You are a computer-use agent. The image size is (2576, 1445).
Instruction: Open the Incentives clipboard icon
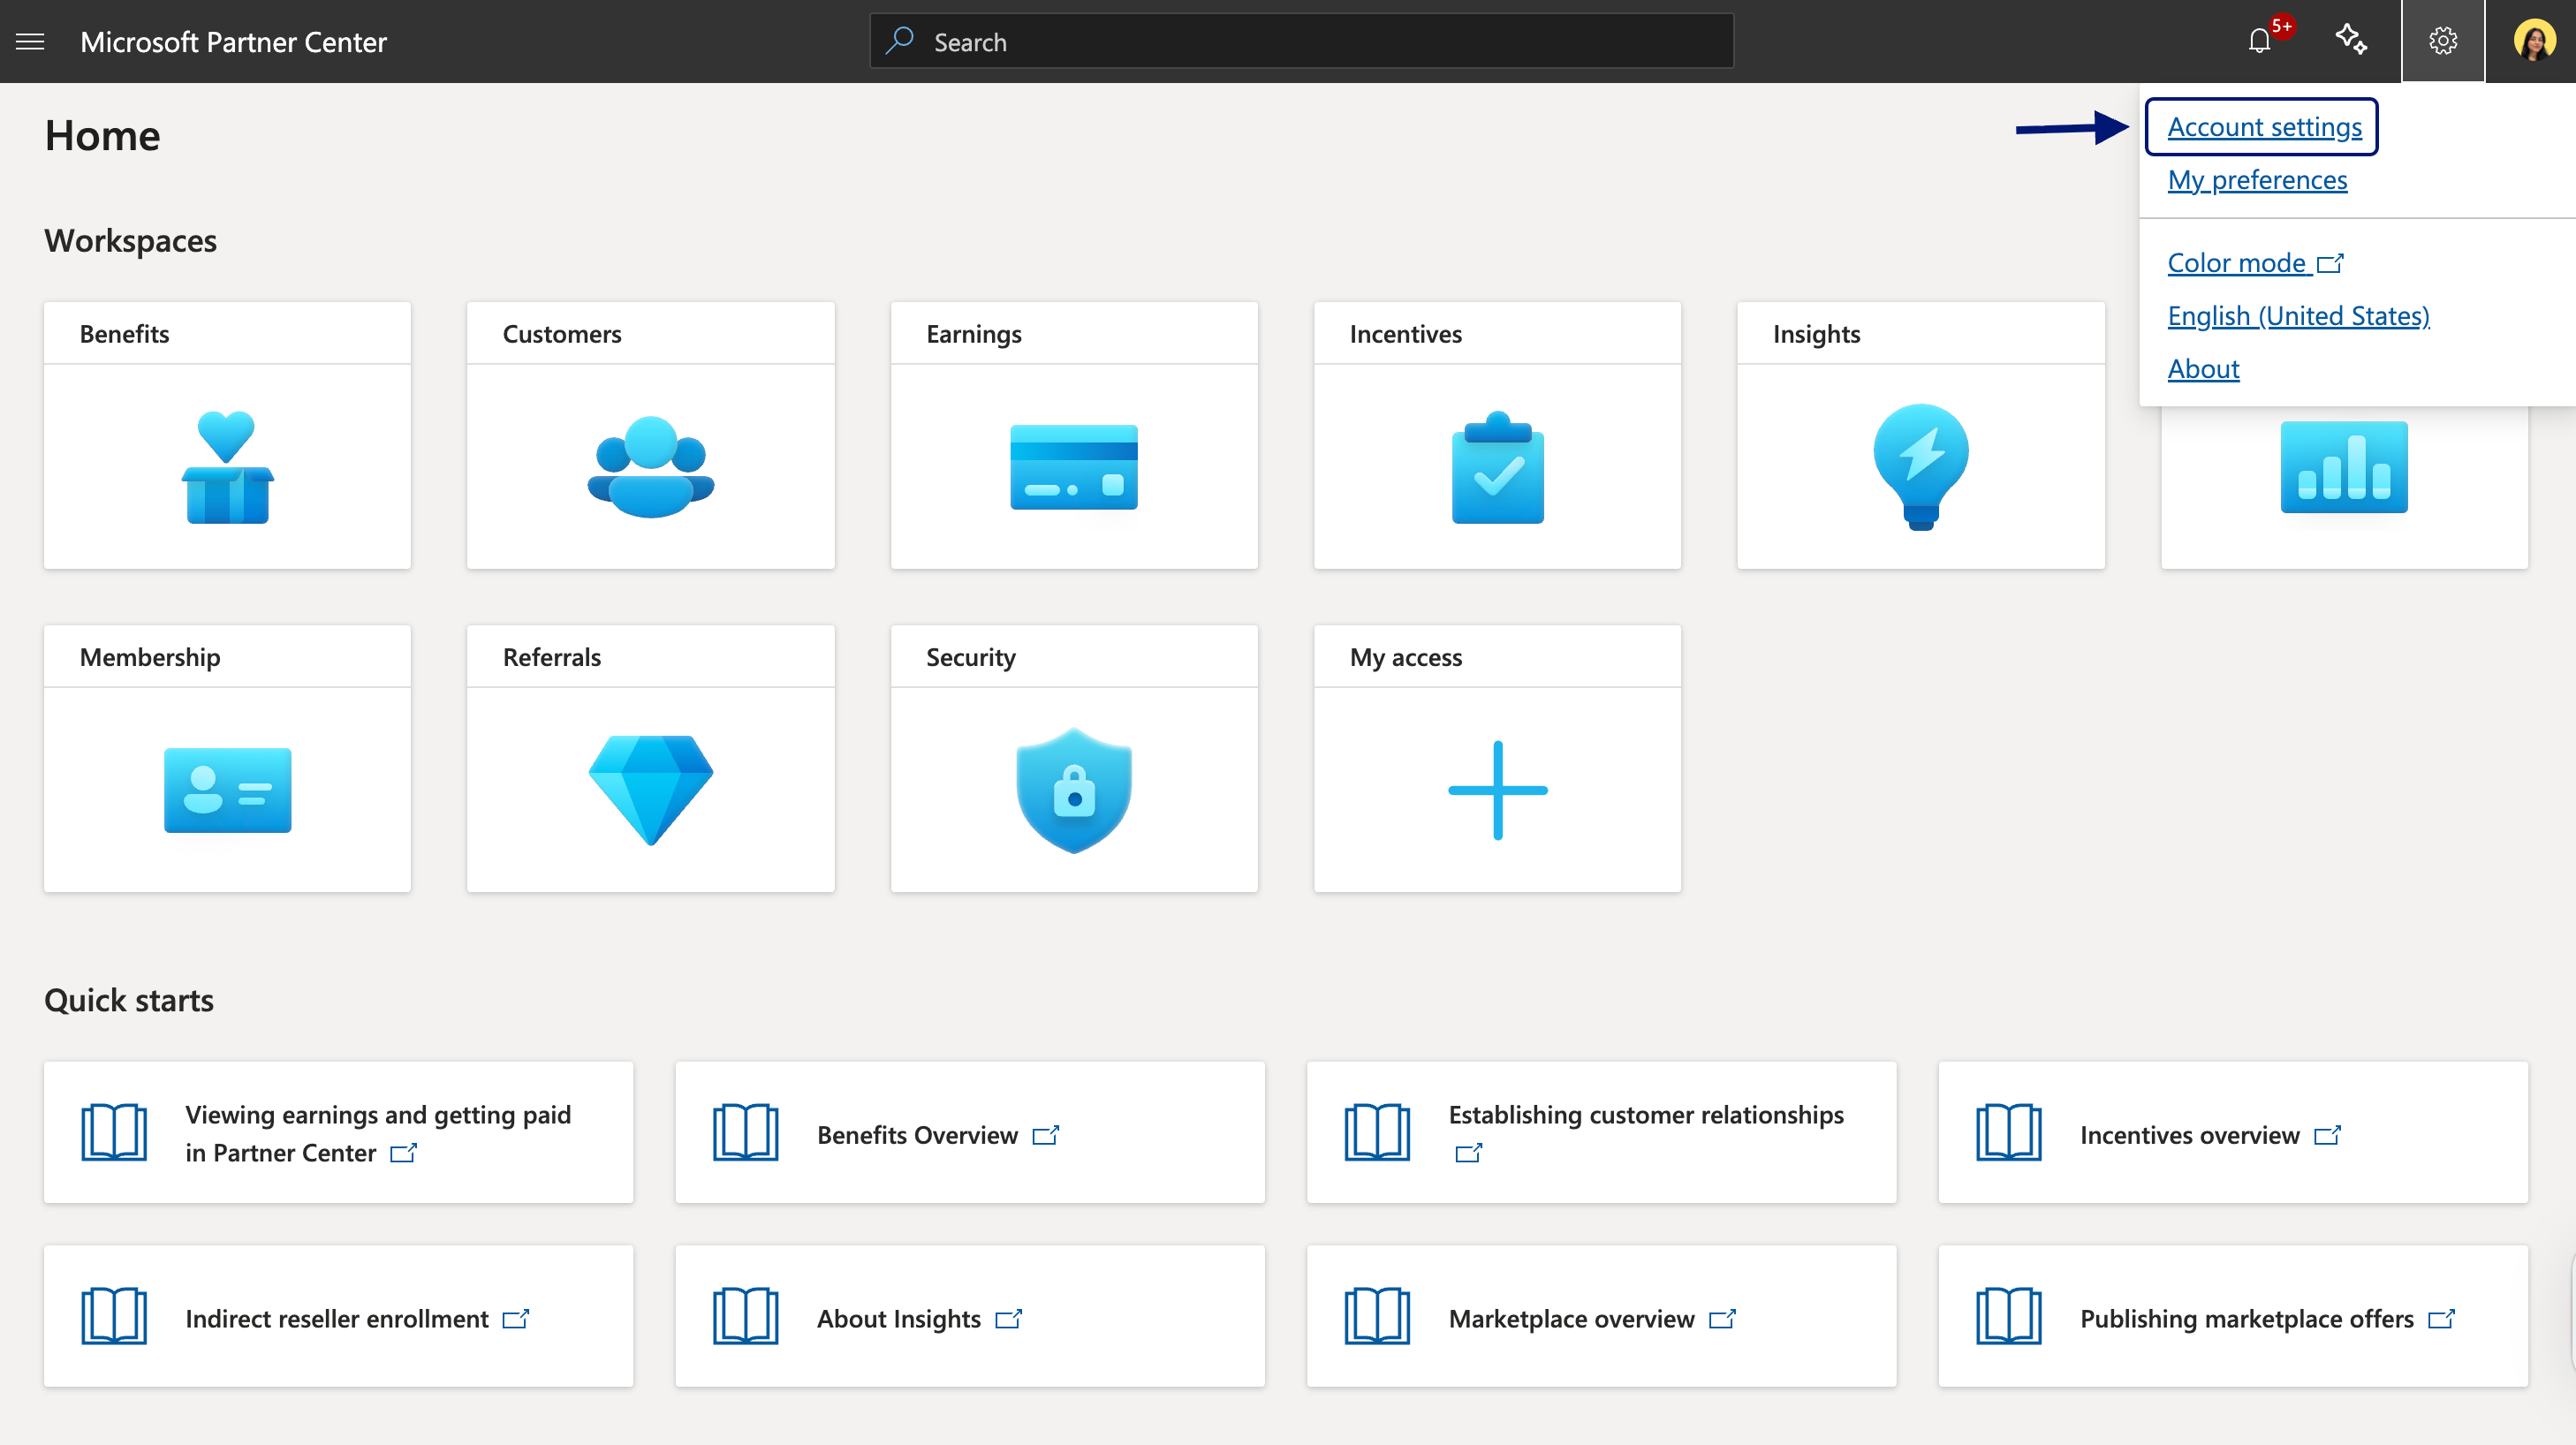coord(1498,467)
